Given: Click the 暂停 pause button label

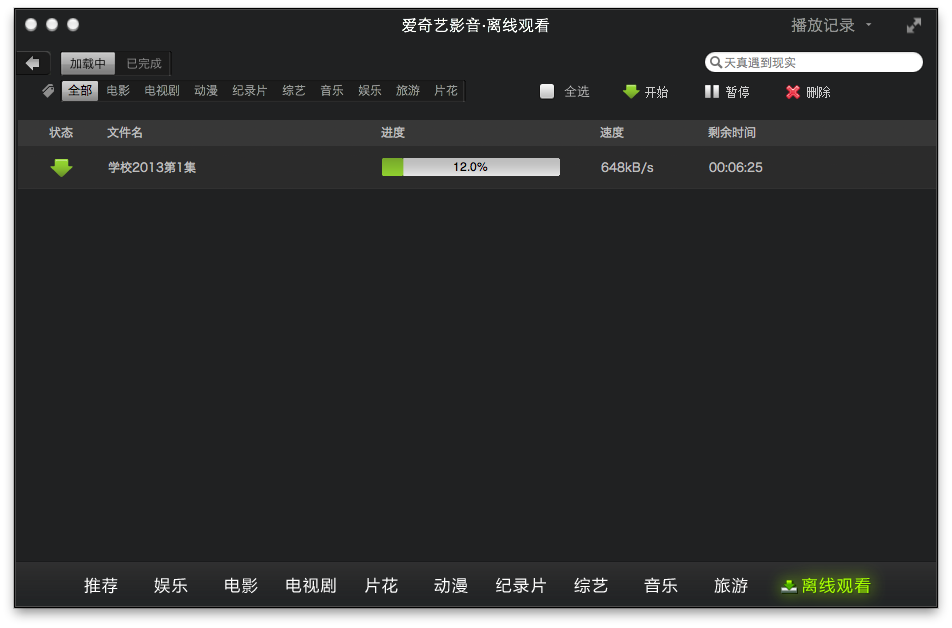Looking at the screenshot, I should point(738,92).
